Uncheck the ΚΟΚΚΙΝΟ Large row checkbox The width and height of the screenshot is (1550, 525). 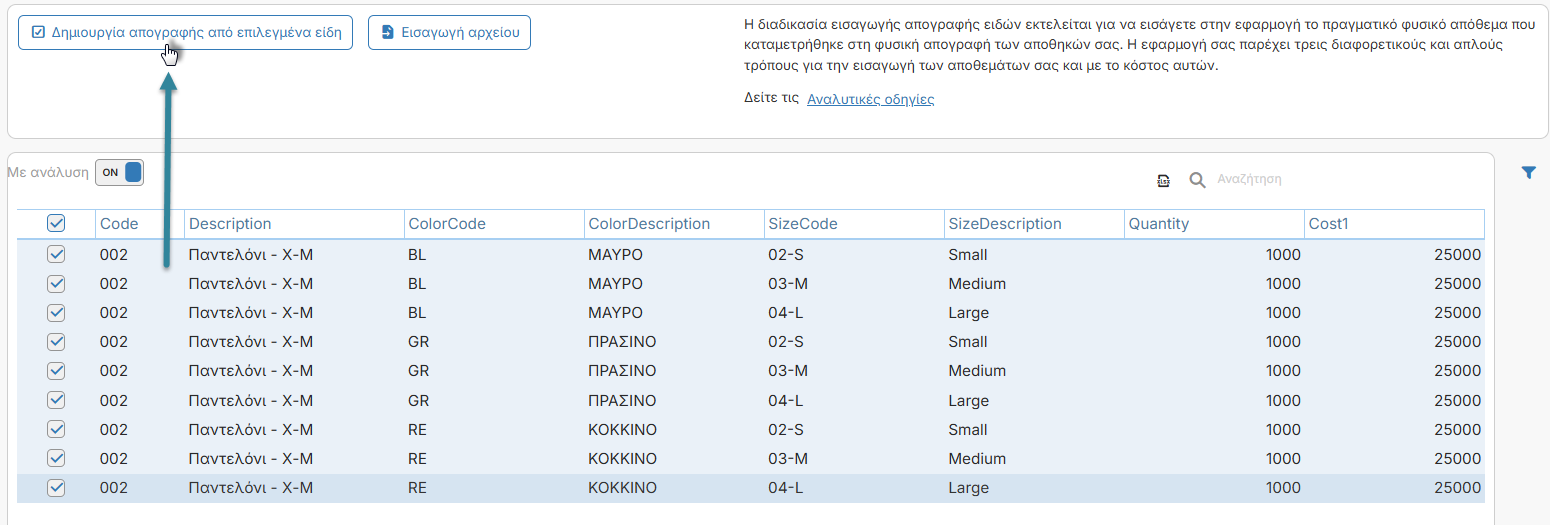[x=57, y=488]
